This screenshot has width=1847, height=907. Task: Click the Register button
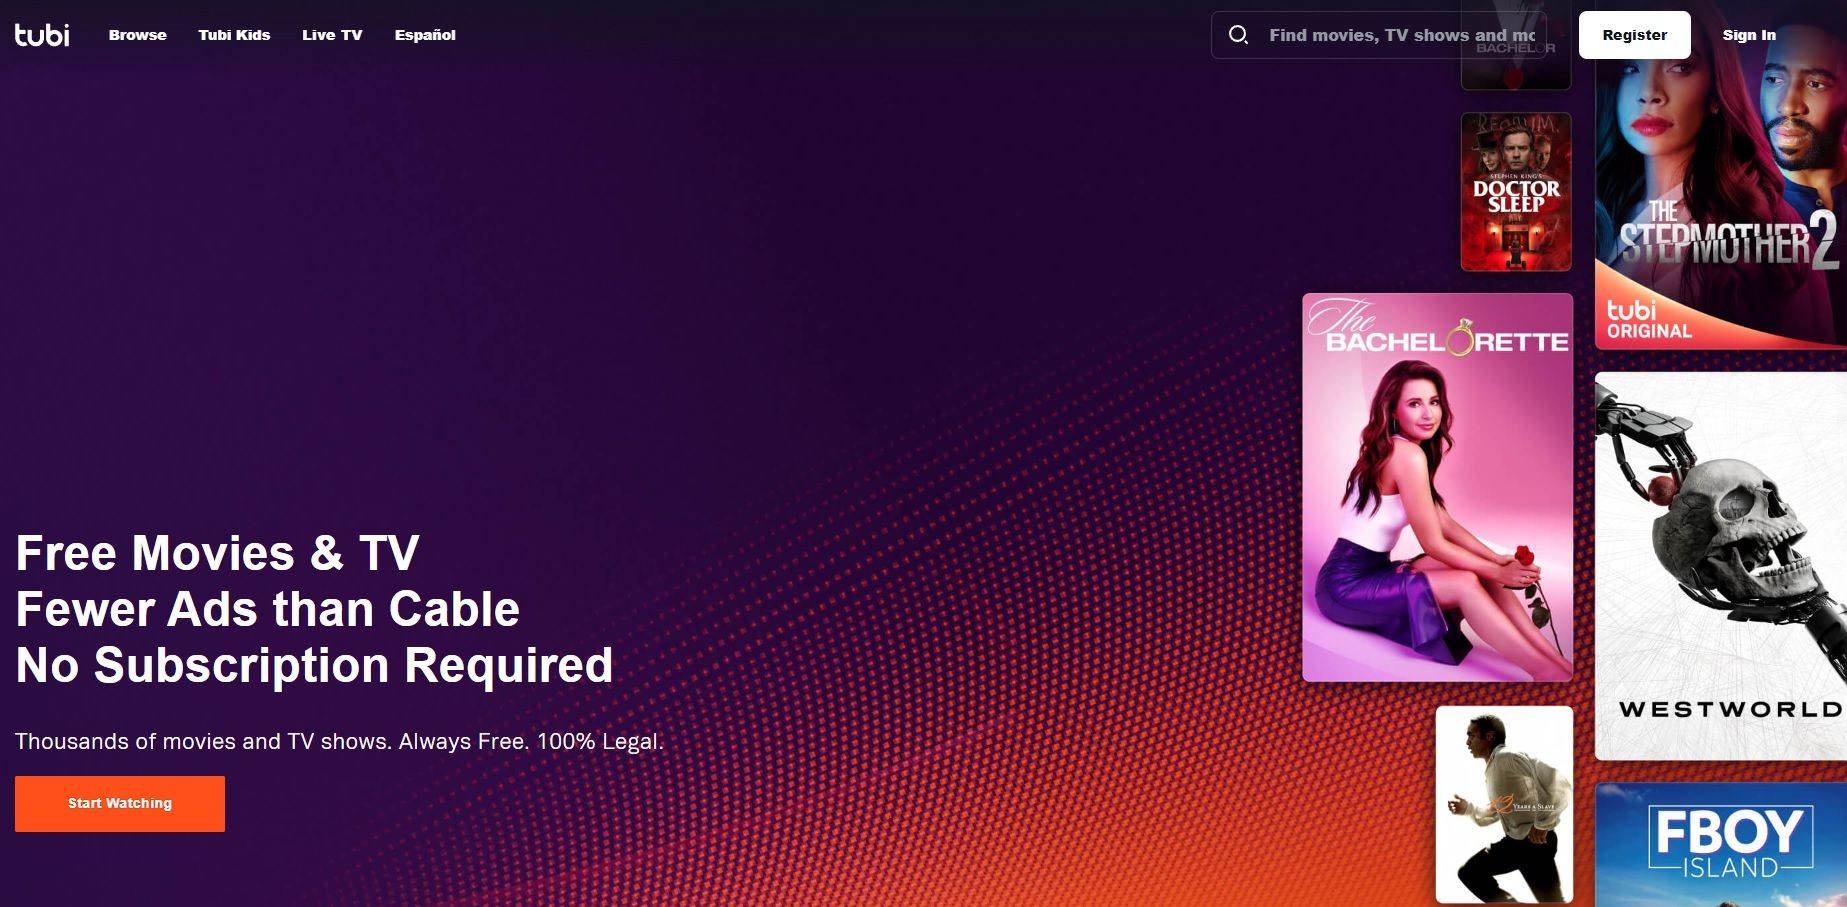point(1634,35)
